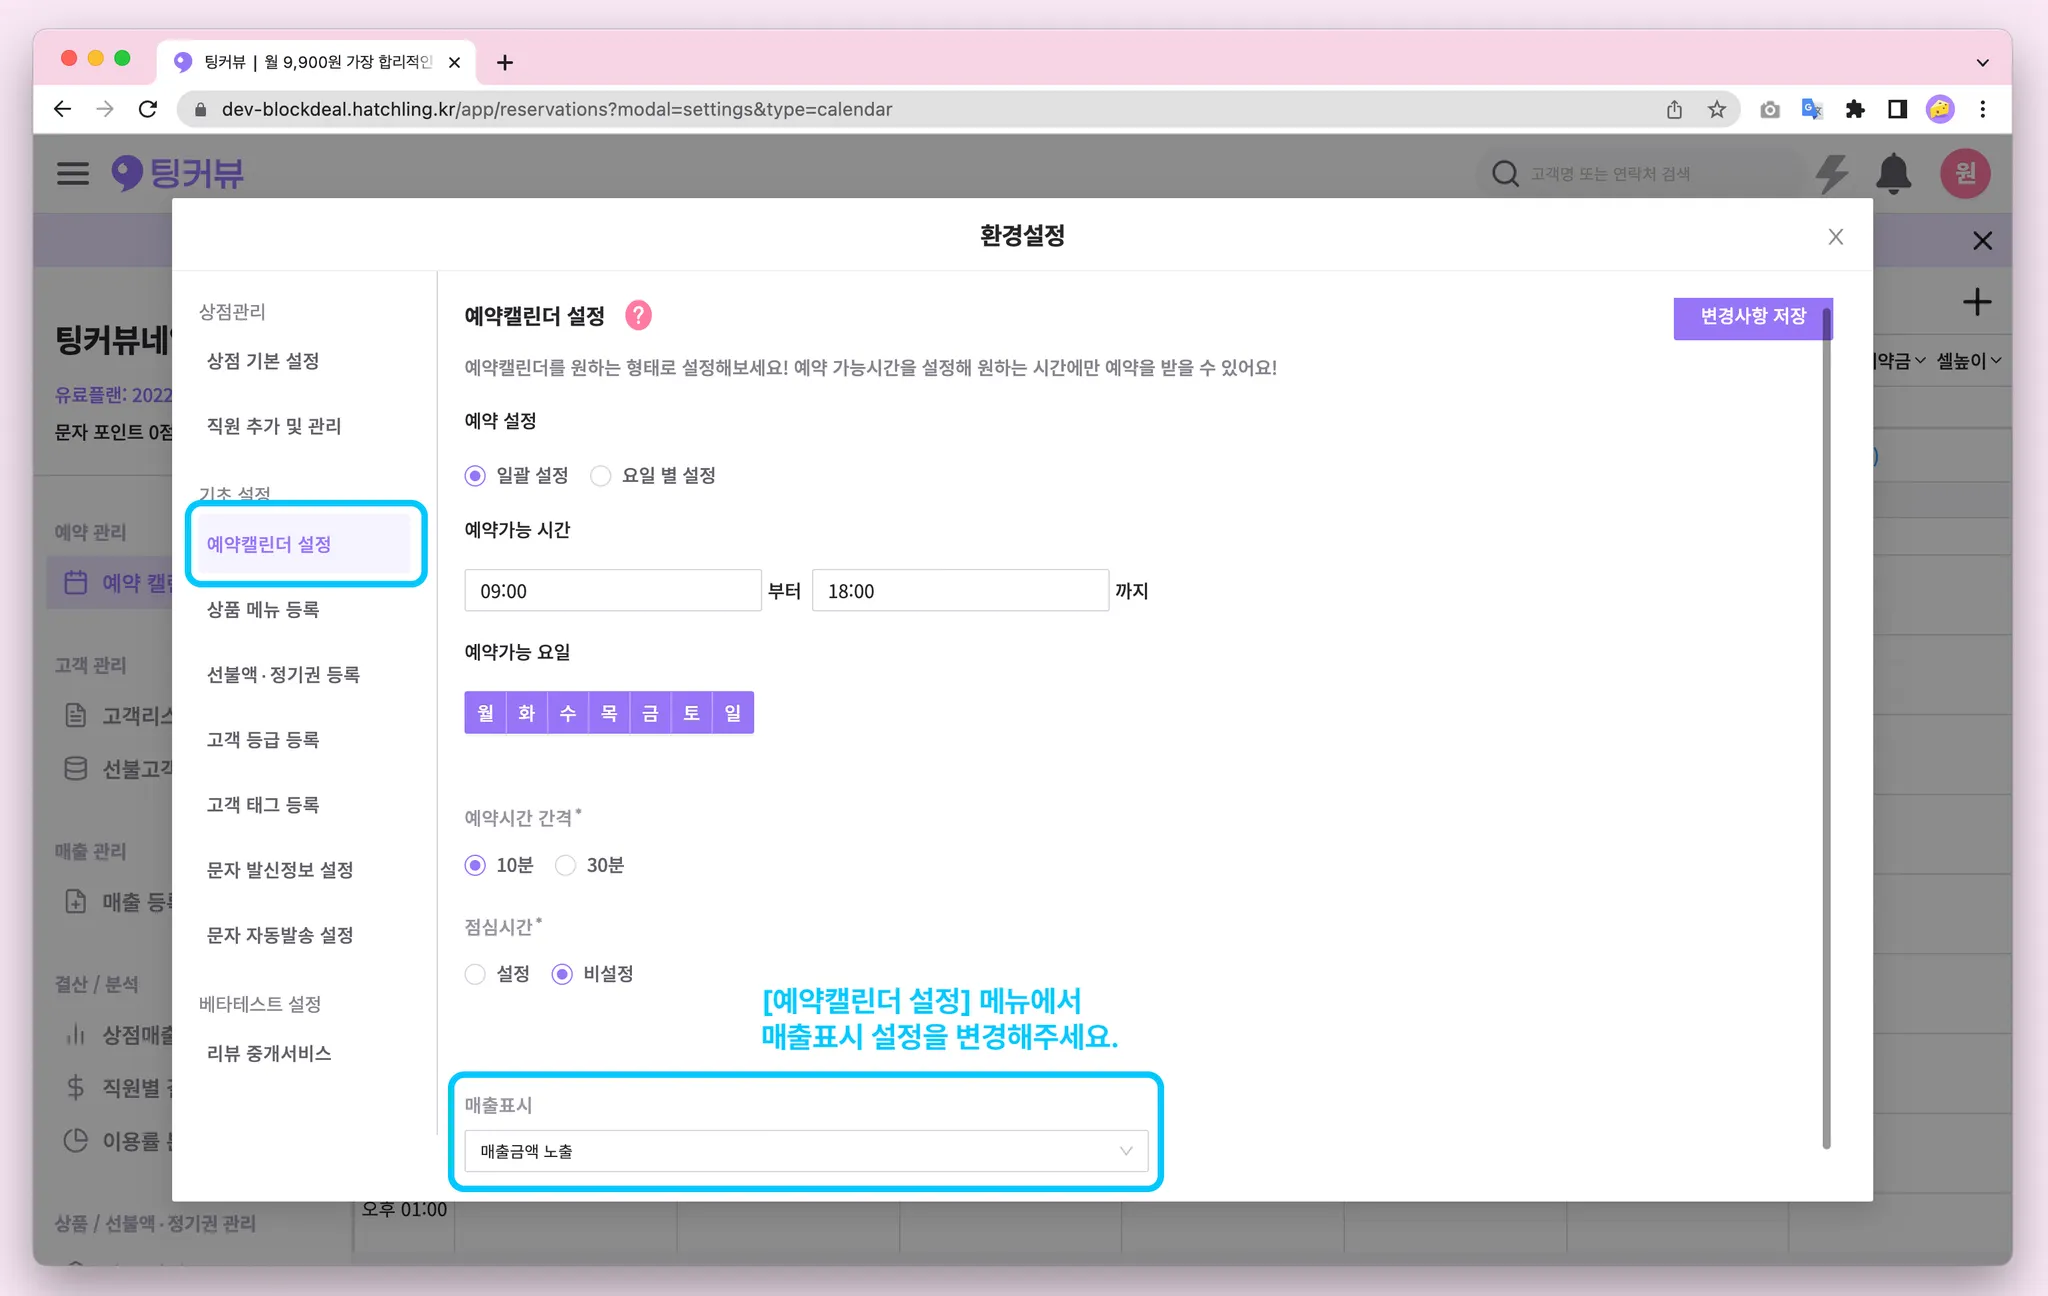Open the 셀높이 dropdown
Viewport: 2048px width, 1296px height.
pos(1967,361)
